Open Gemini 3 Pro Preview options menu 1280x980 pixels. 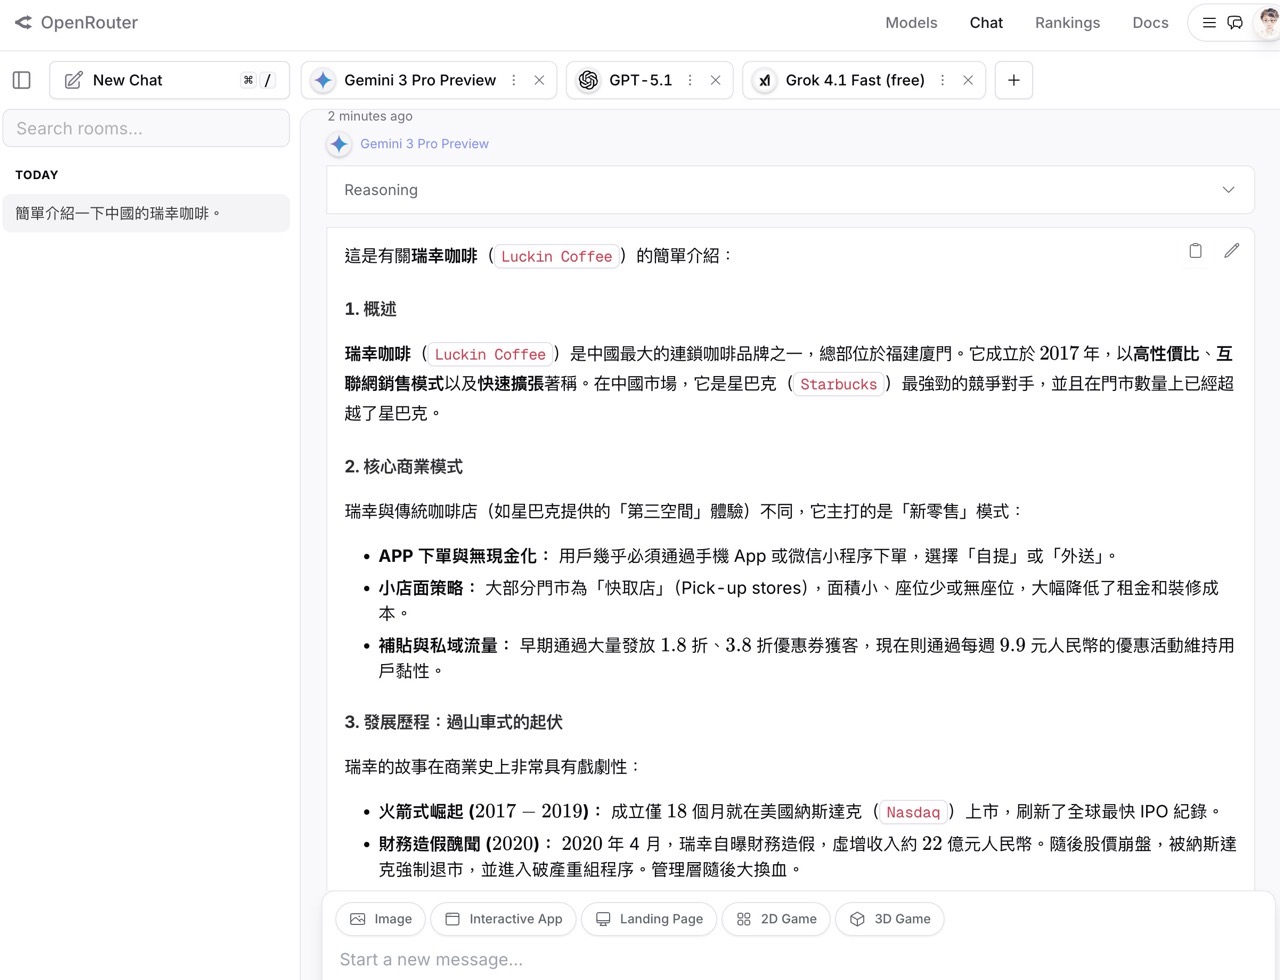tap(514, 80)
